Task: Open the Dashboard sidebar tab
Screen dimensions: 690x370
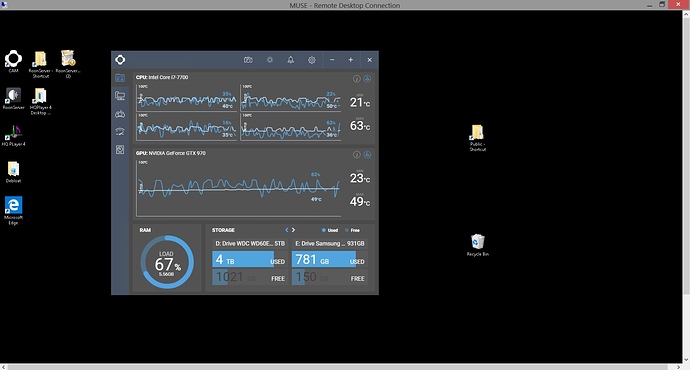Action: click(x=120, y=78)
